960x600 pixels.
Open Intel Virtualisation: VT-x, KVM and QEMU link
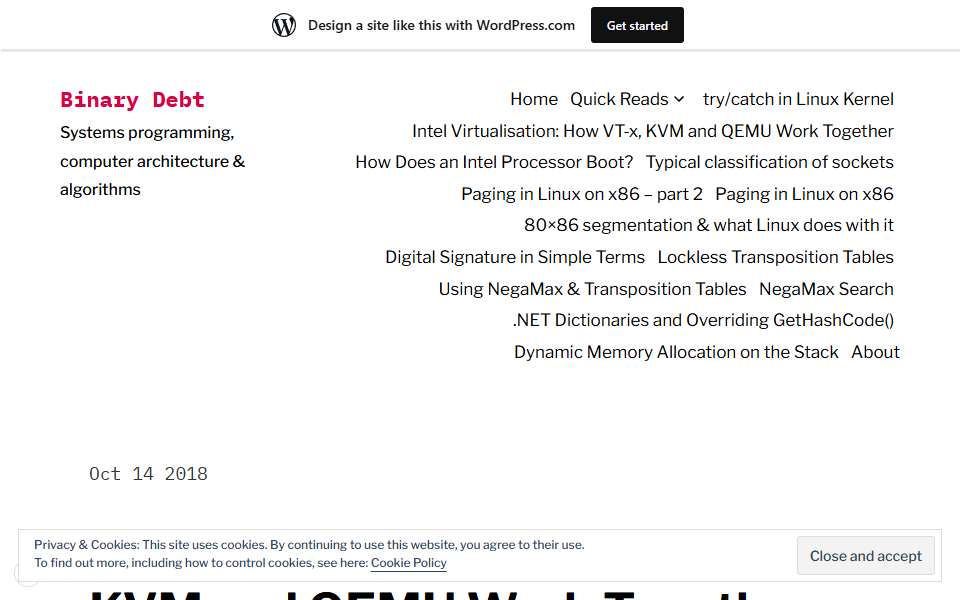[x=653, y=131]
